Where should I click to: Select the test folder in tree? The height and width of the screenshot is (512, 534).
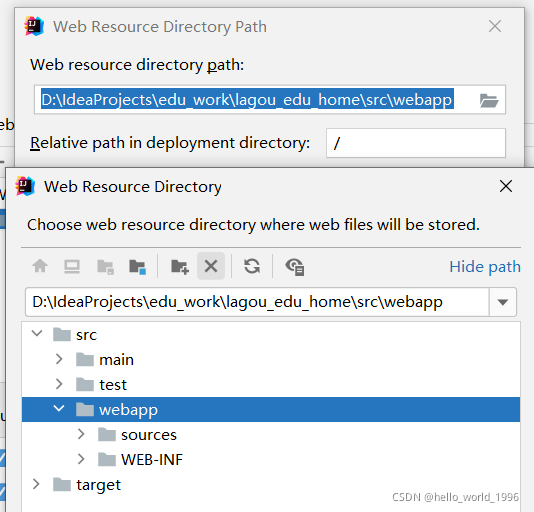pyautogui.click(x=101, y=385)
